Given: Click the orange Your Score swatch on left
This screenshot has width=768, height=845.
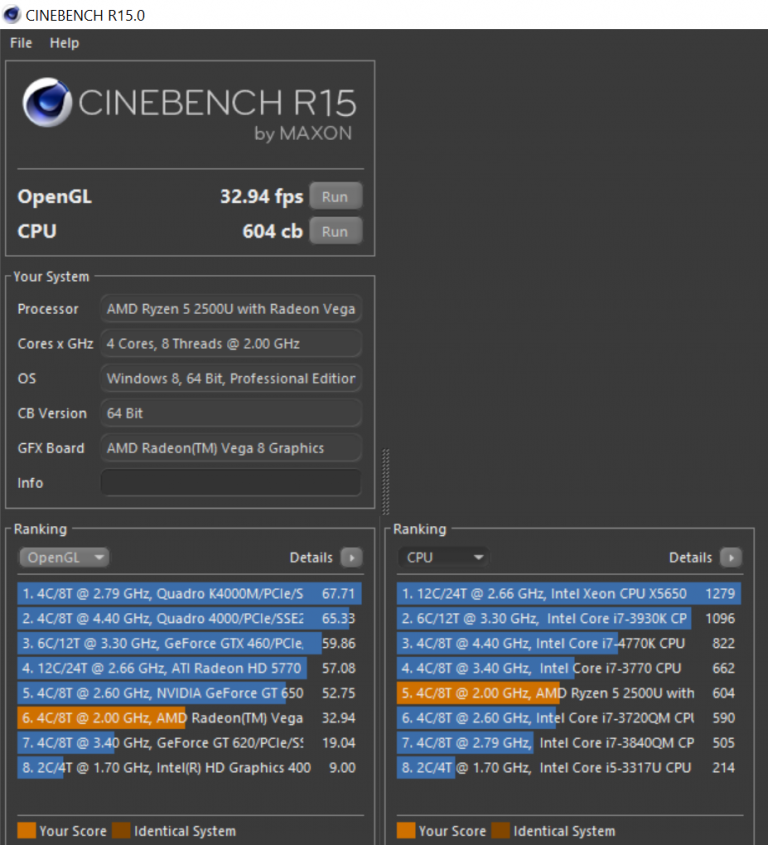Looking at the screenshot, I should pyautogui.click(x=26, y=831).
